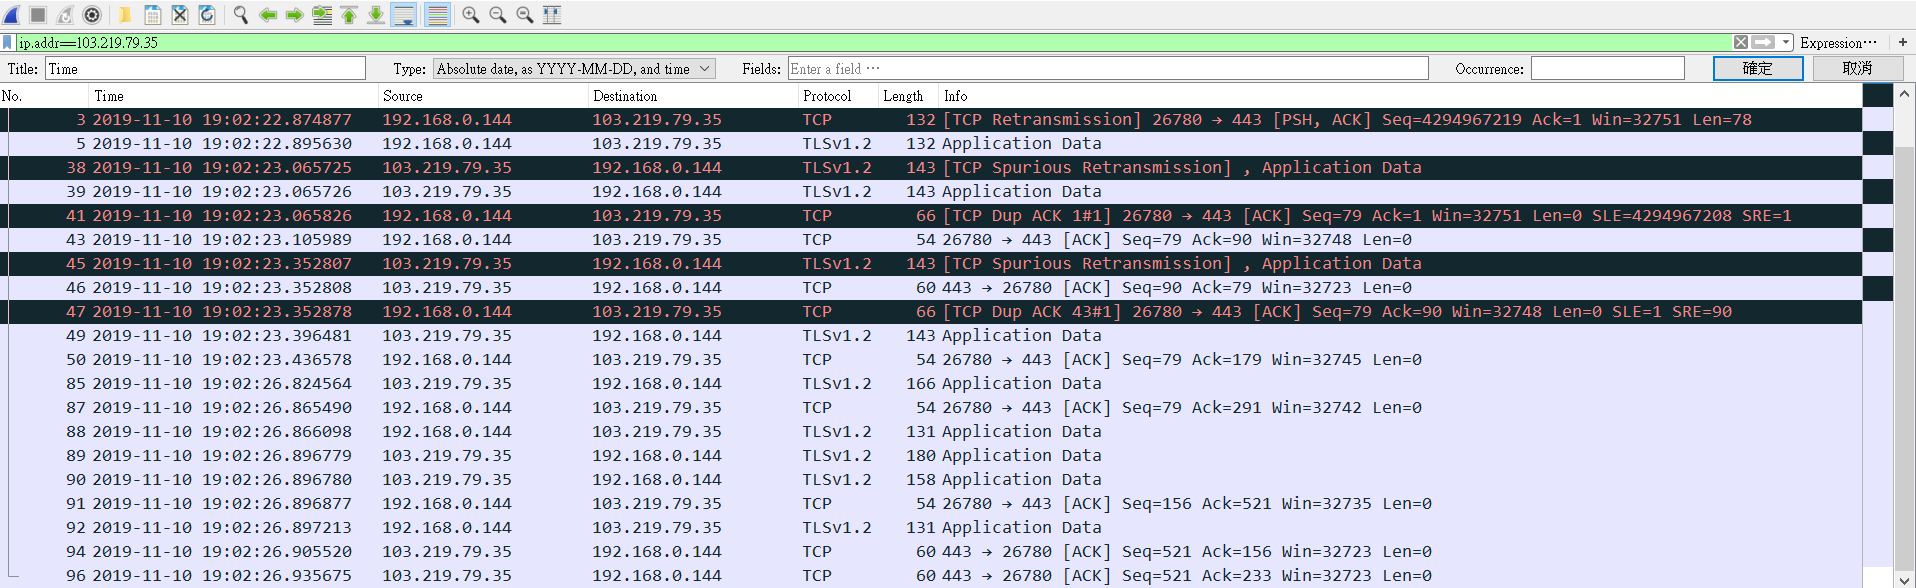Sort by the Time column header

pyautogui.click(x=233, y=96)
